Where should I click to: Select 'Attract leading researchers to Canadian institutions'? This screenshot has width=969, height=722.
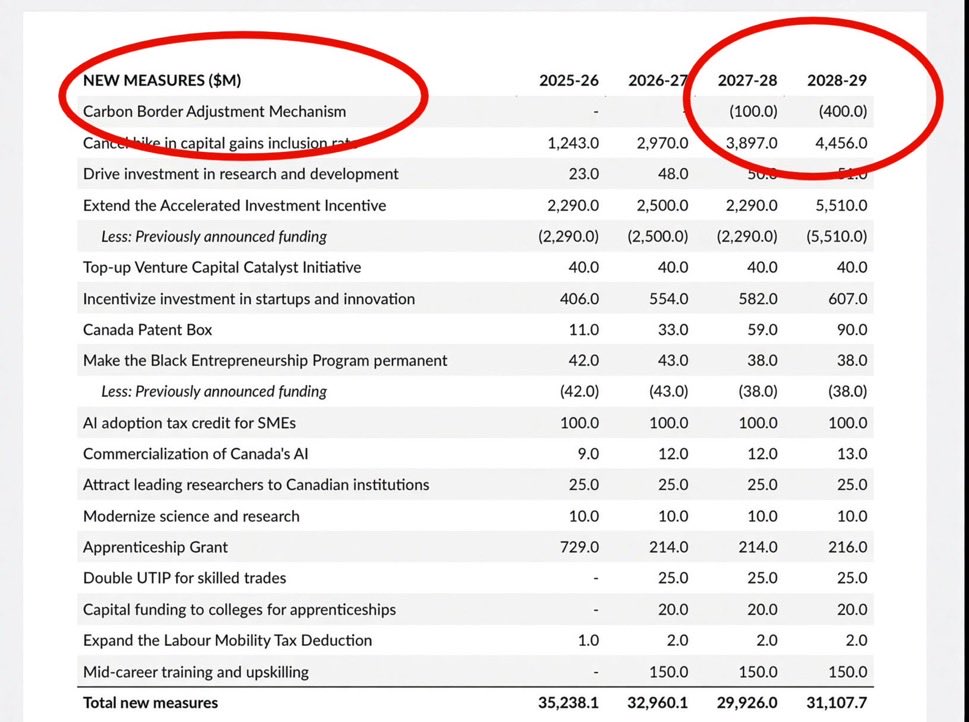click(x=256, y=485)
